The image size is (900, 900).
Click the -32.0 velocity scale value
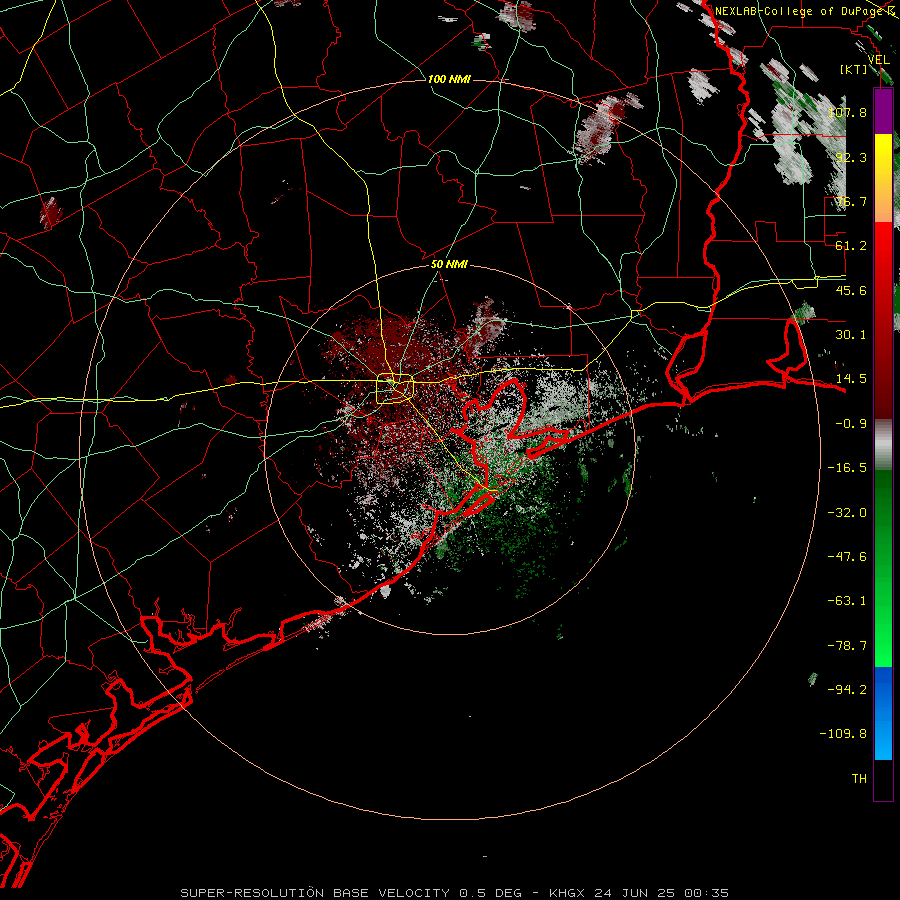(x=847, y=513)
